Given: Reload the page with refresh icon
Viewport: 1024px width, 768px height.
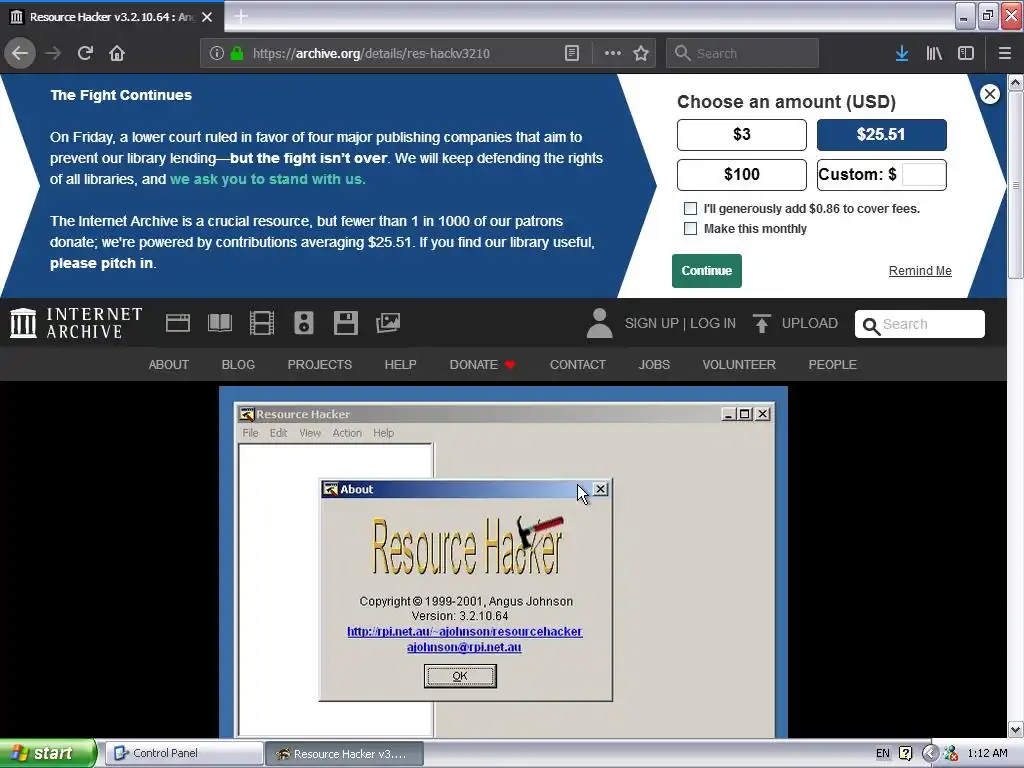Looking at the screenshot, I should tap(85, 53).
